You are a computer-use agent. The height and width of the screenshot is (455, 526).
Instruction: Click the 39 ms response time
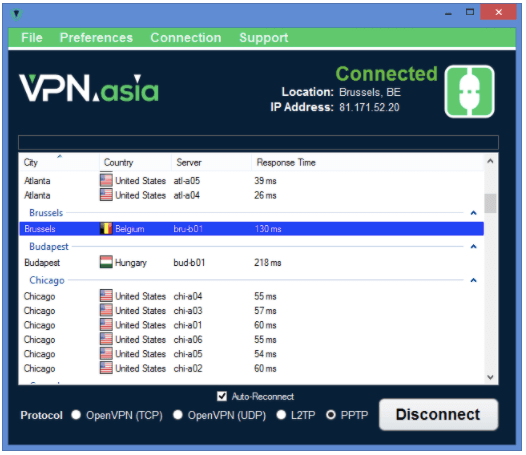pyautogui.click(x=265, y=181)
